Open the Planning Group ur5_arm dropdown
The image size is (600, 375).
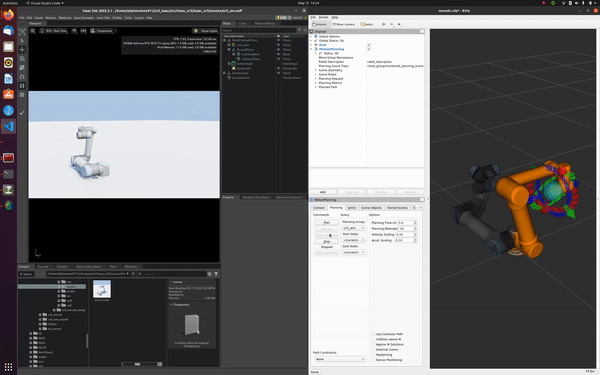click(354, 228)
